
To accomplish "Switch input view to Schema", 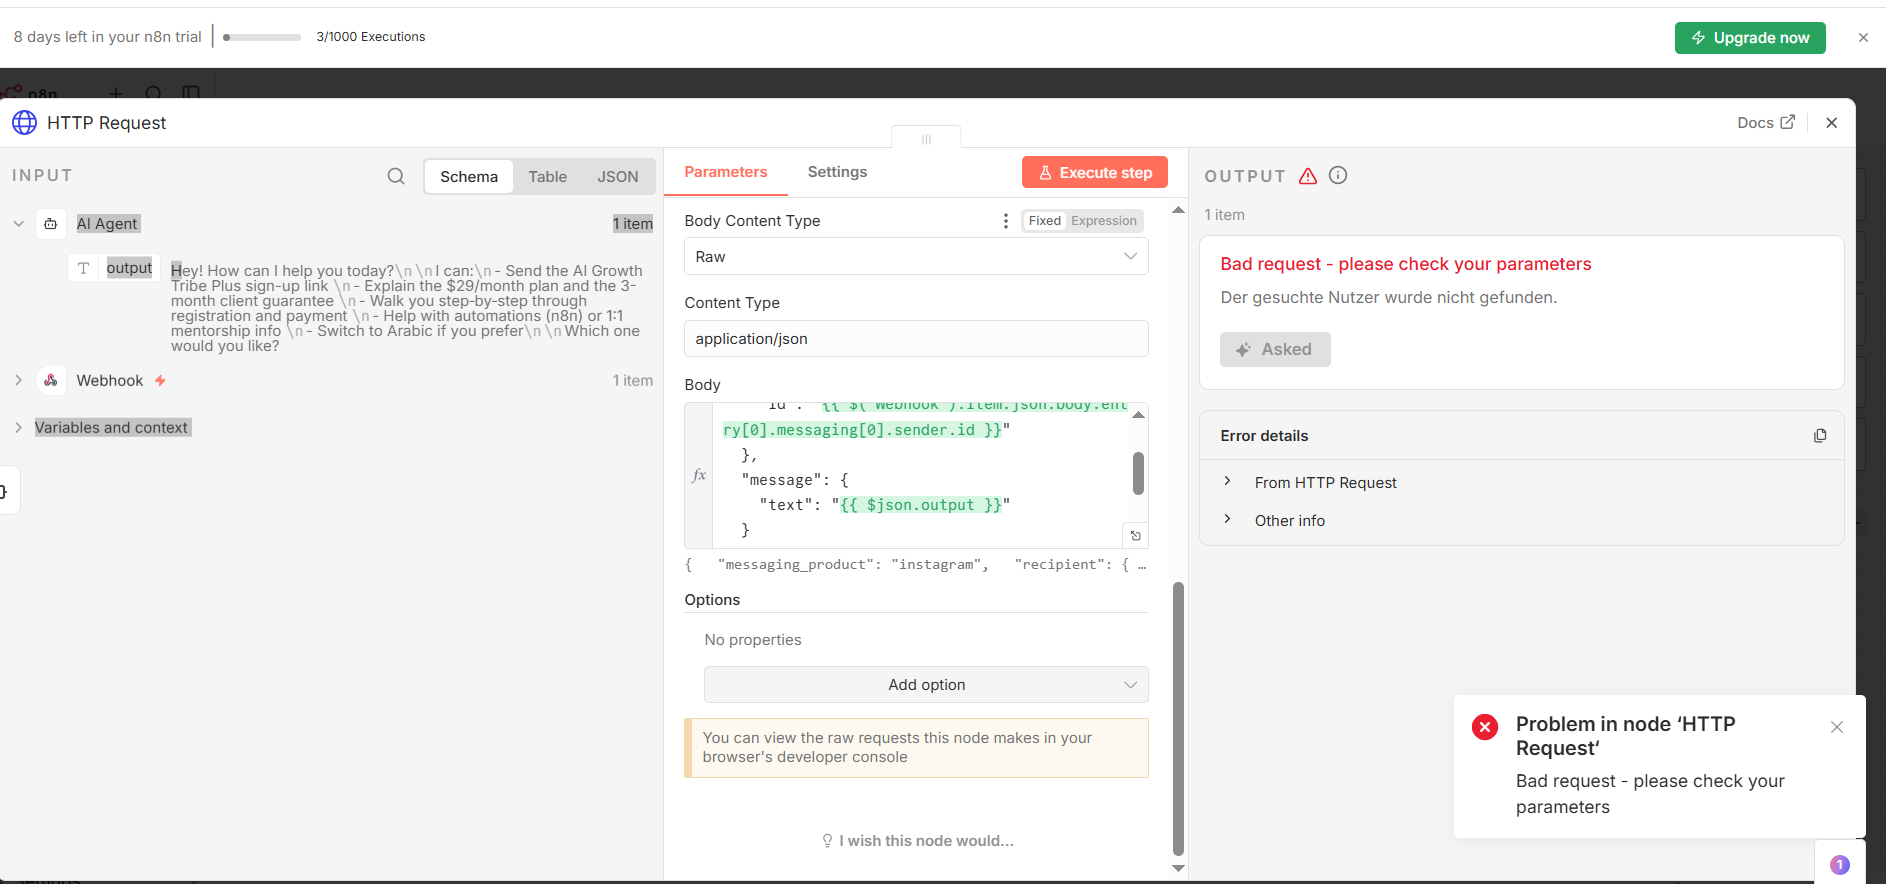I will pyautogui.click(x=469, y=177).
